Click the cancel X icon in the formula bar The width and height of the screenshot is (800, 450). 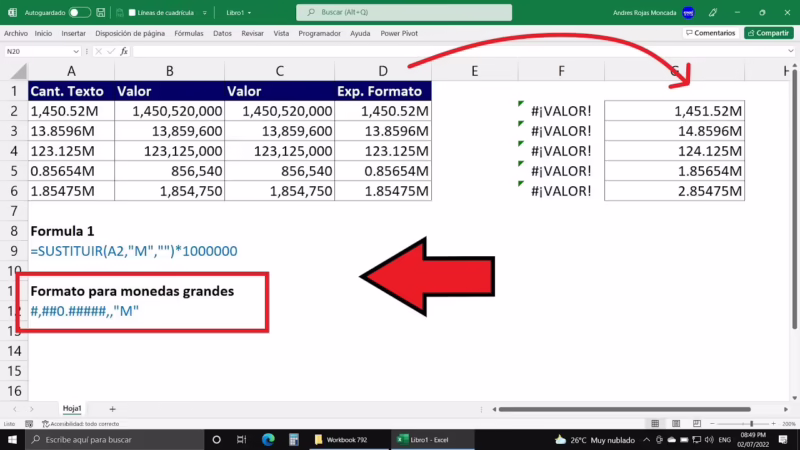coord(98,52)
